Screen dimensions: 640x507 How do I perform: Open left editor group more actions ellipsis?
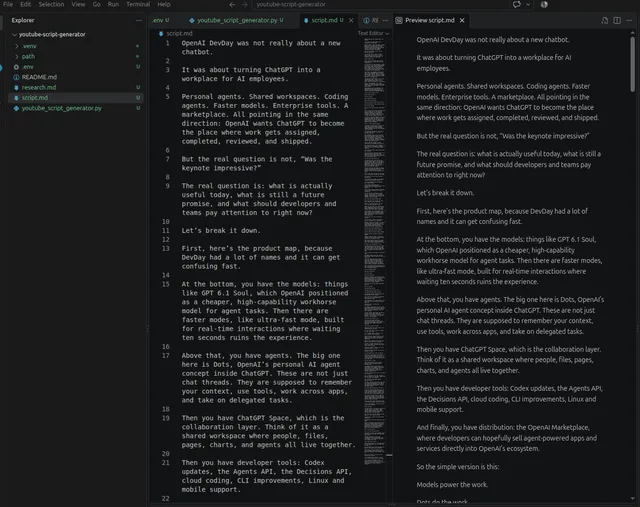pos(385,20)
